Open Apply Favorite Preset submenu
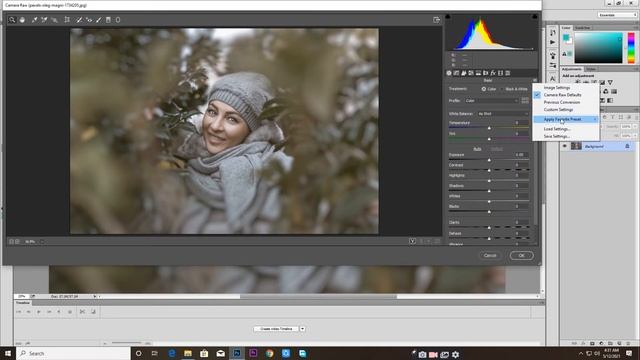 click(x=565, y=119)
